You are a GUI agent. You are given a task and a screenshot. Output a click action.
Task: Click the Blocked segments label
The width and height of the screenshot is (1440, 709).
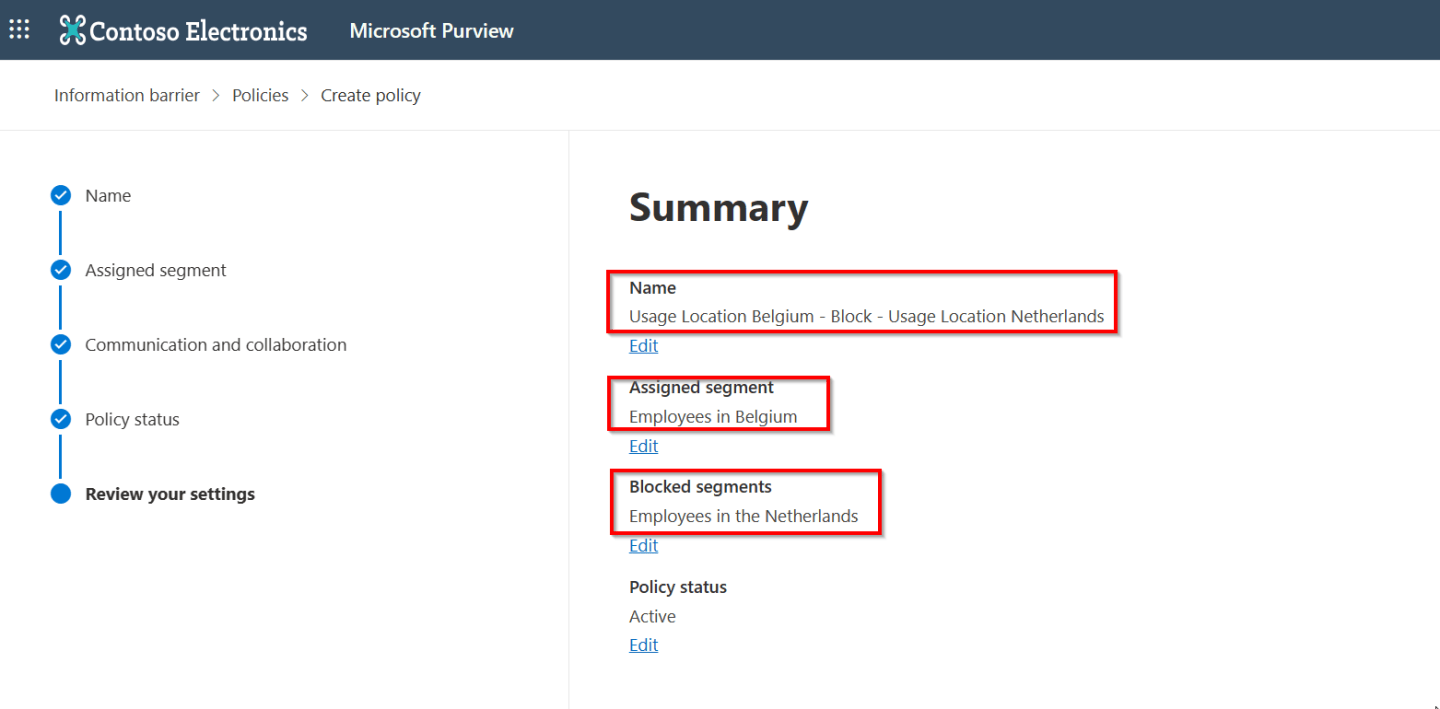click(700, 487)
